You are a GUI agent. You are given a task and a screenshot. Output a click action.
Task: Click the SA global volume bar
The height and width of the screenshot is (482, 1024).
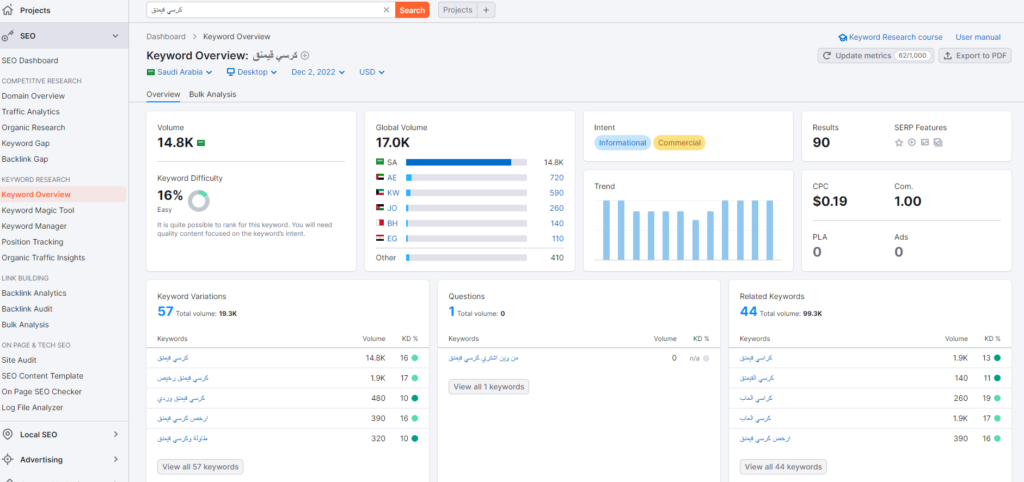pos(465,161)
